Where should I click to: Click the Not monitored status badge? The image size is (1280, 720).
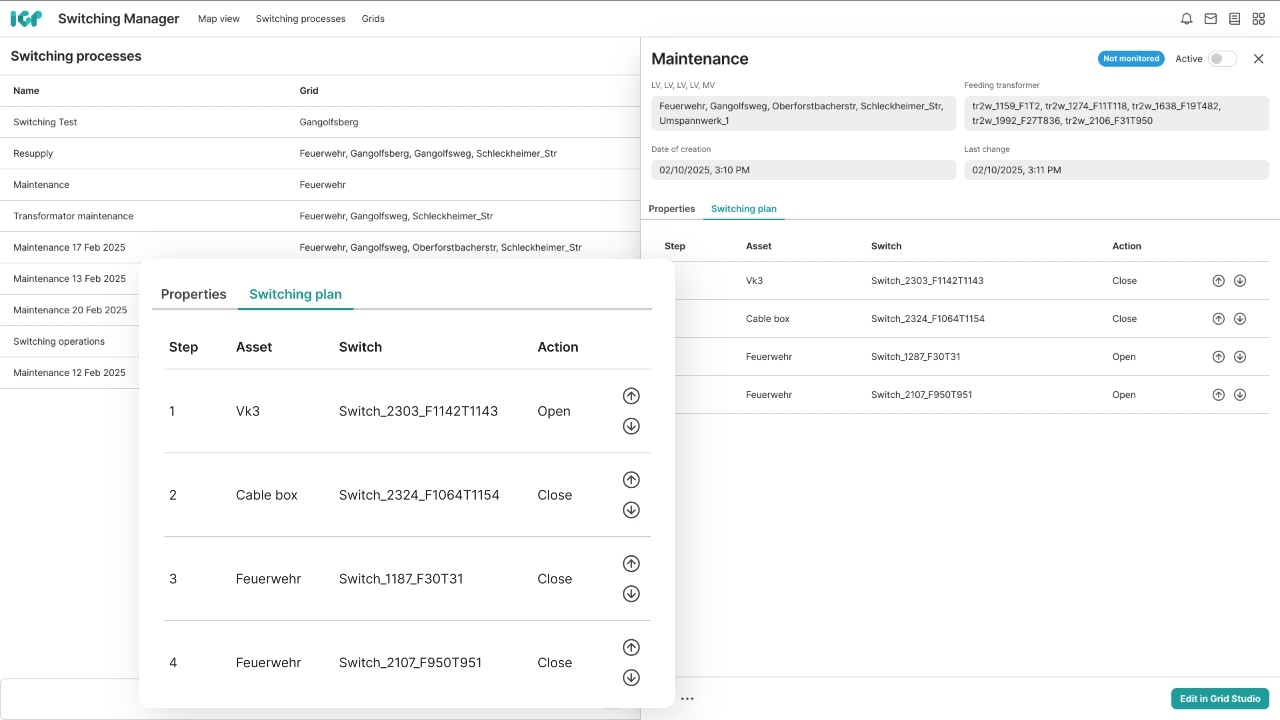[x=1131, y=58]
